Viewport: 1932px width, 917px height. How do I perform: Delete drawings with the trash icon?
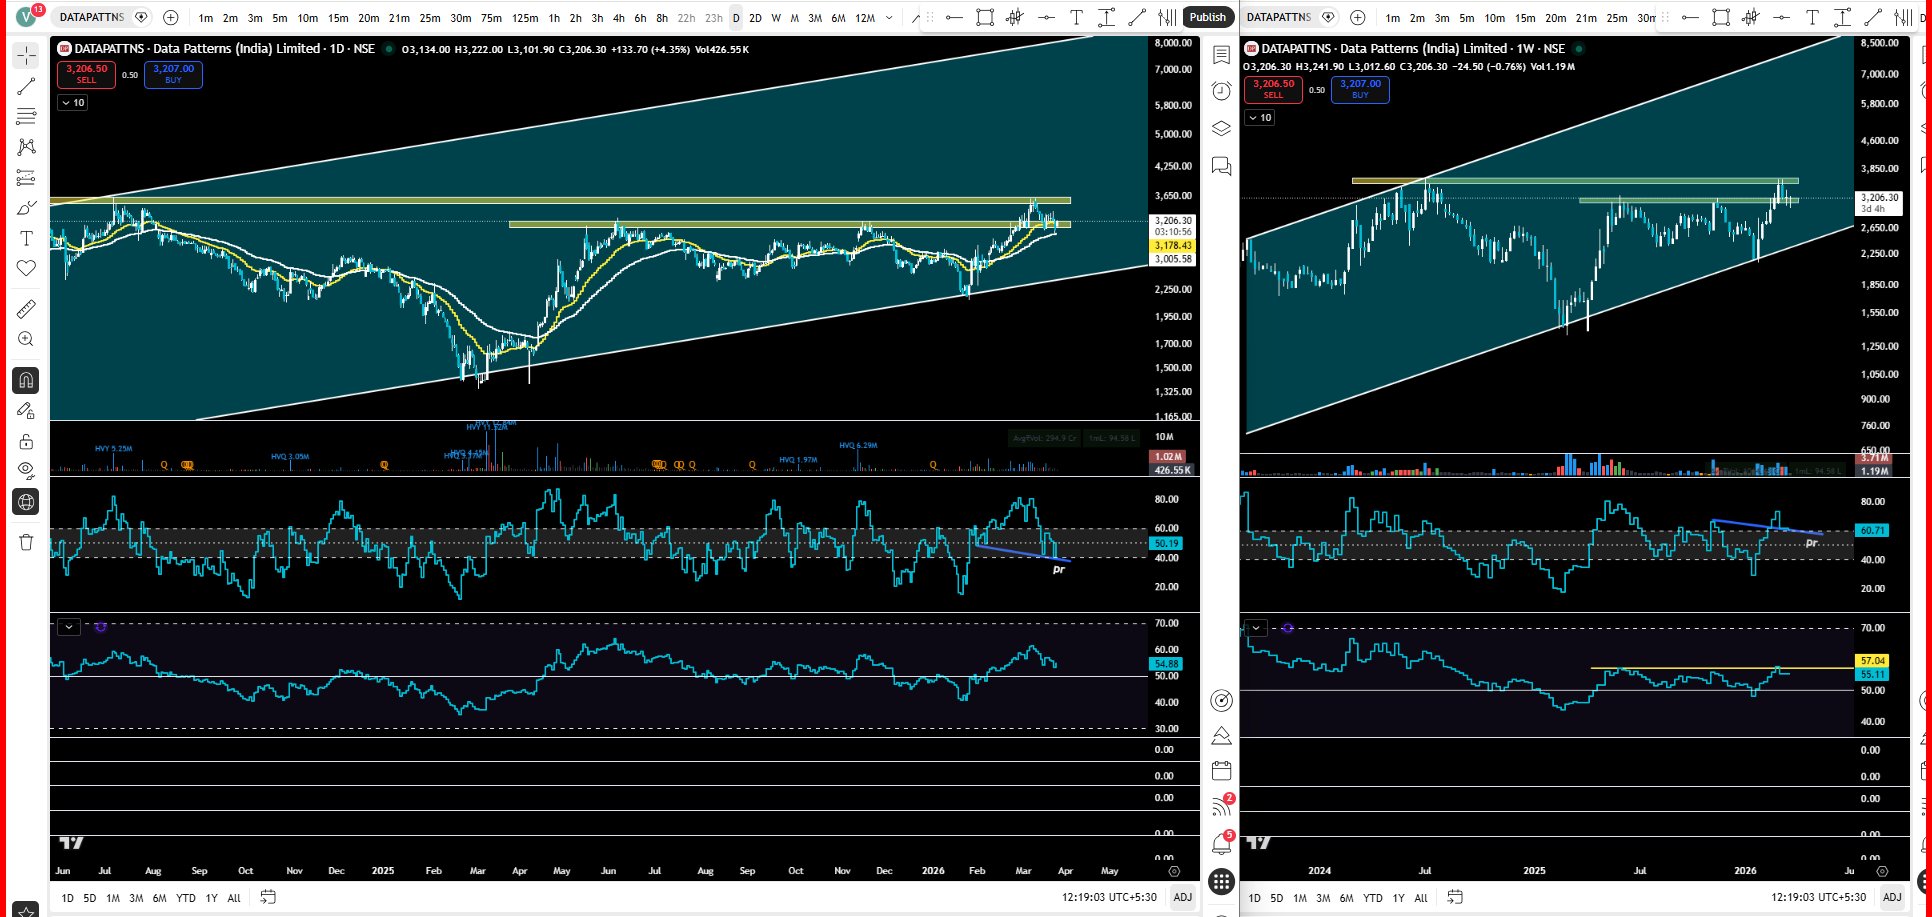(27, 542)
